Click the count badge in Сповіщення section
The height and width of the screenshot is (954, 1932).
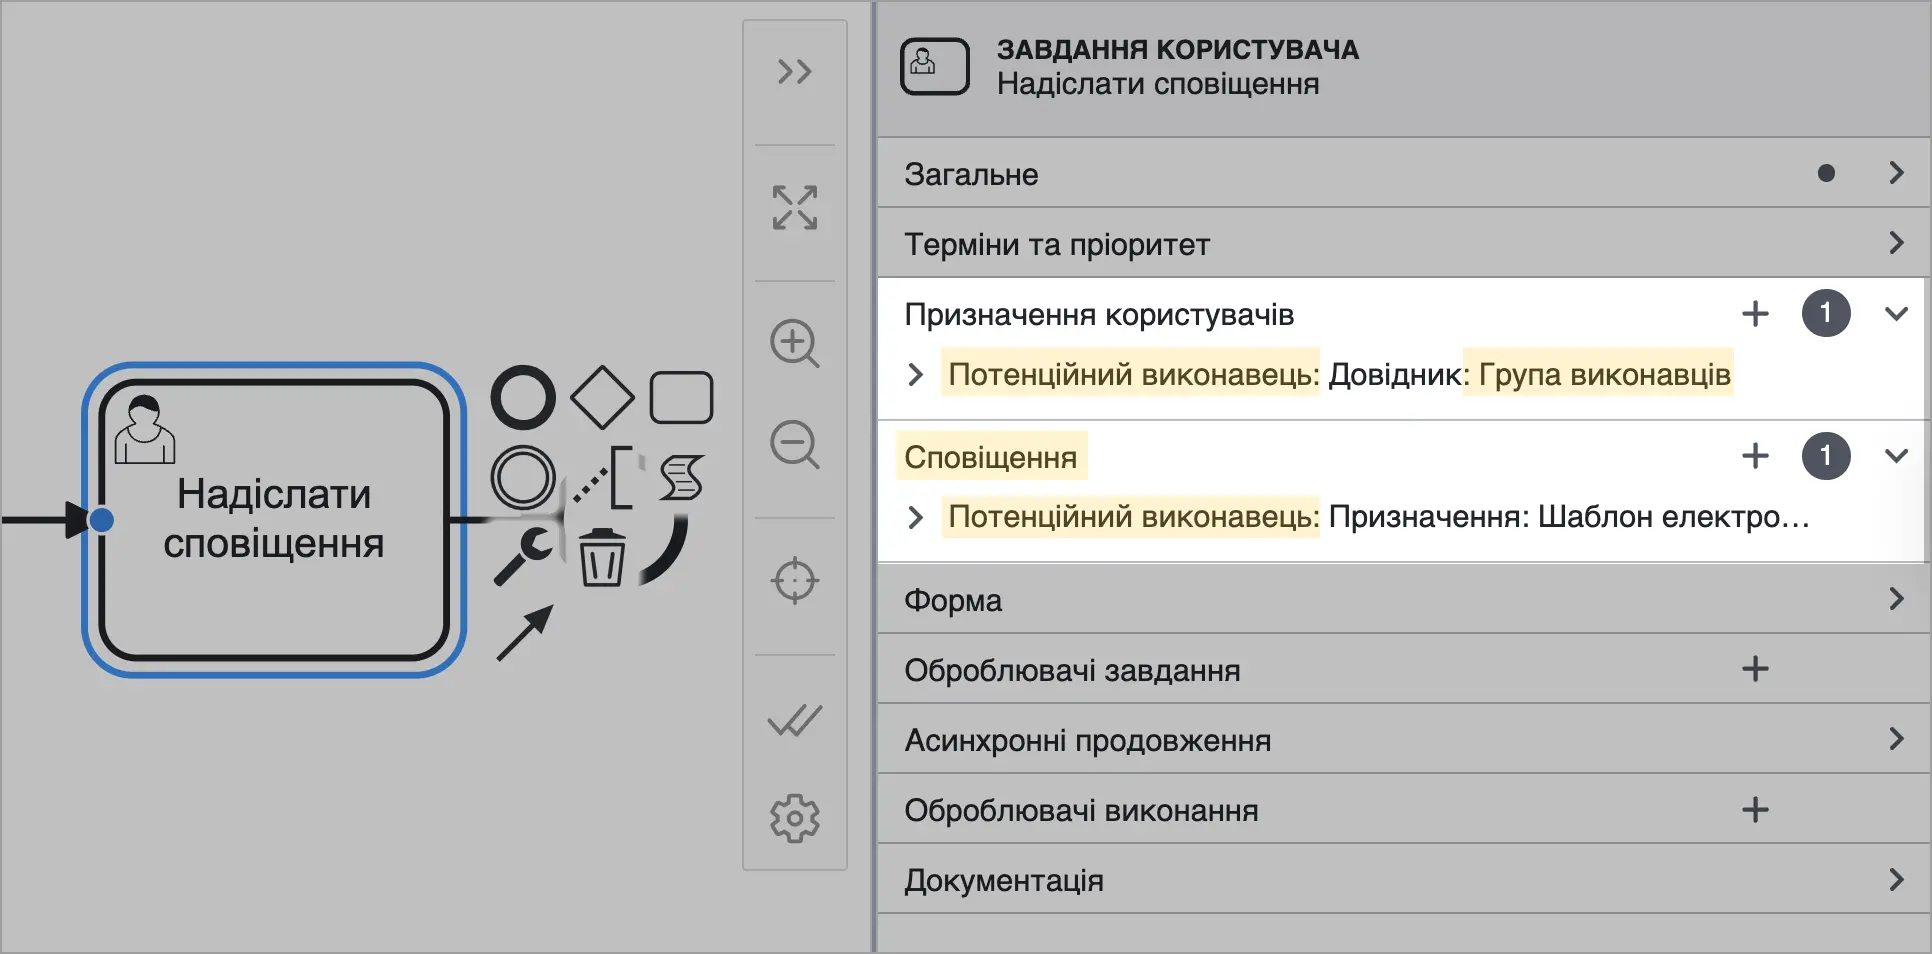click(1826, 456)
